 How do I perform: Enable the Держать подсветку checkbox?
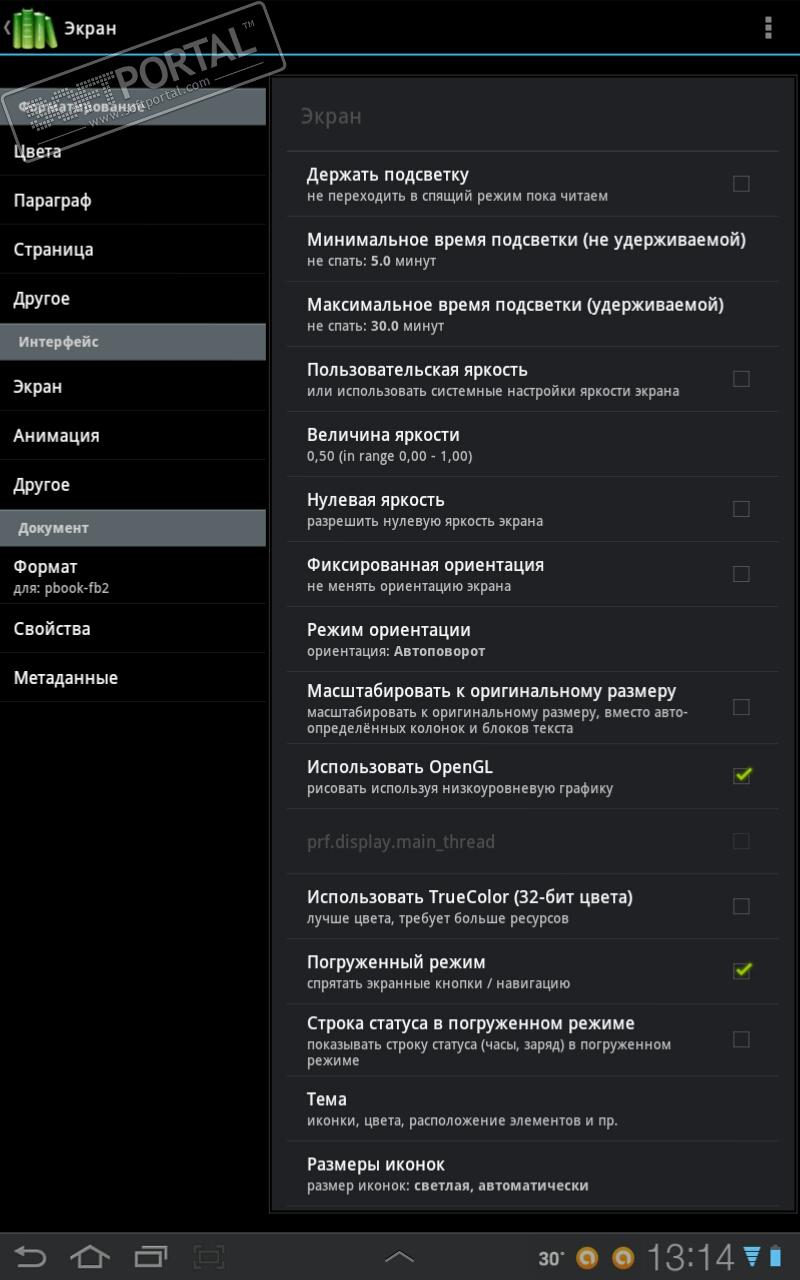[741, 184]
